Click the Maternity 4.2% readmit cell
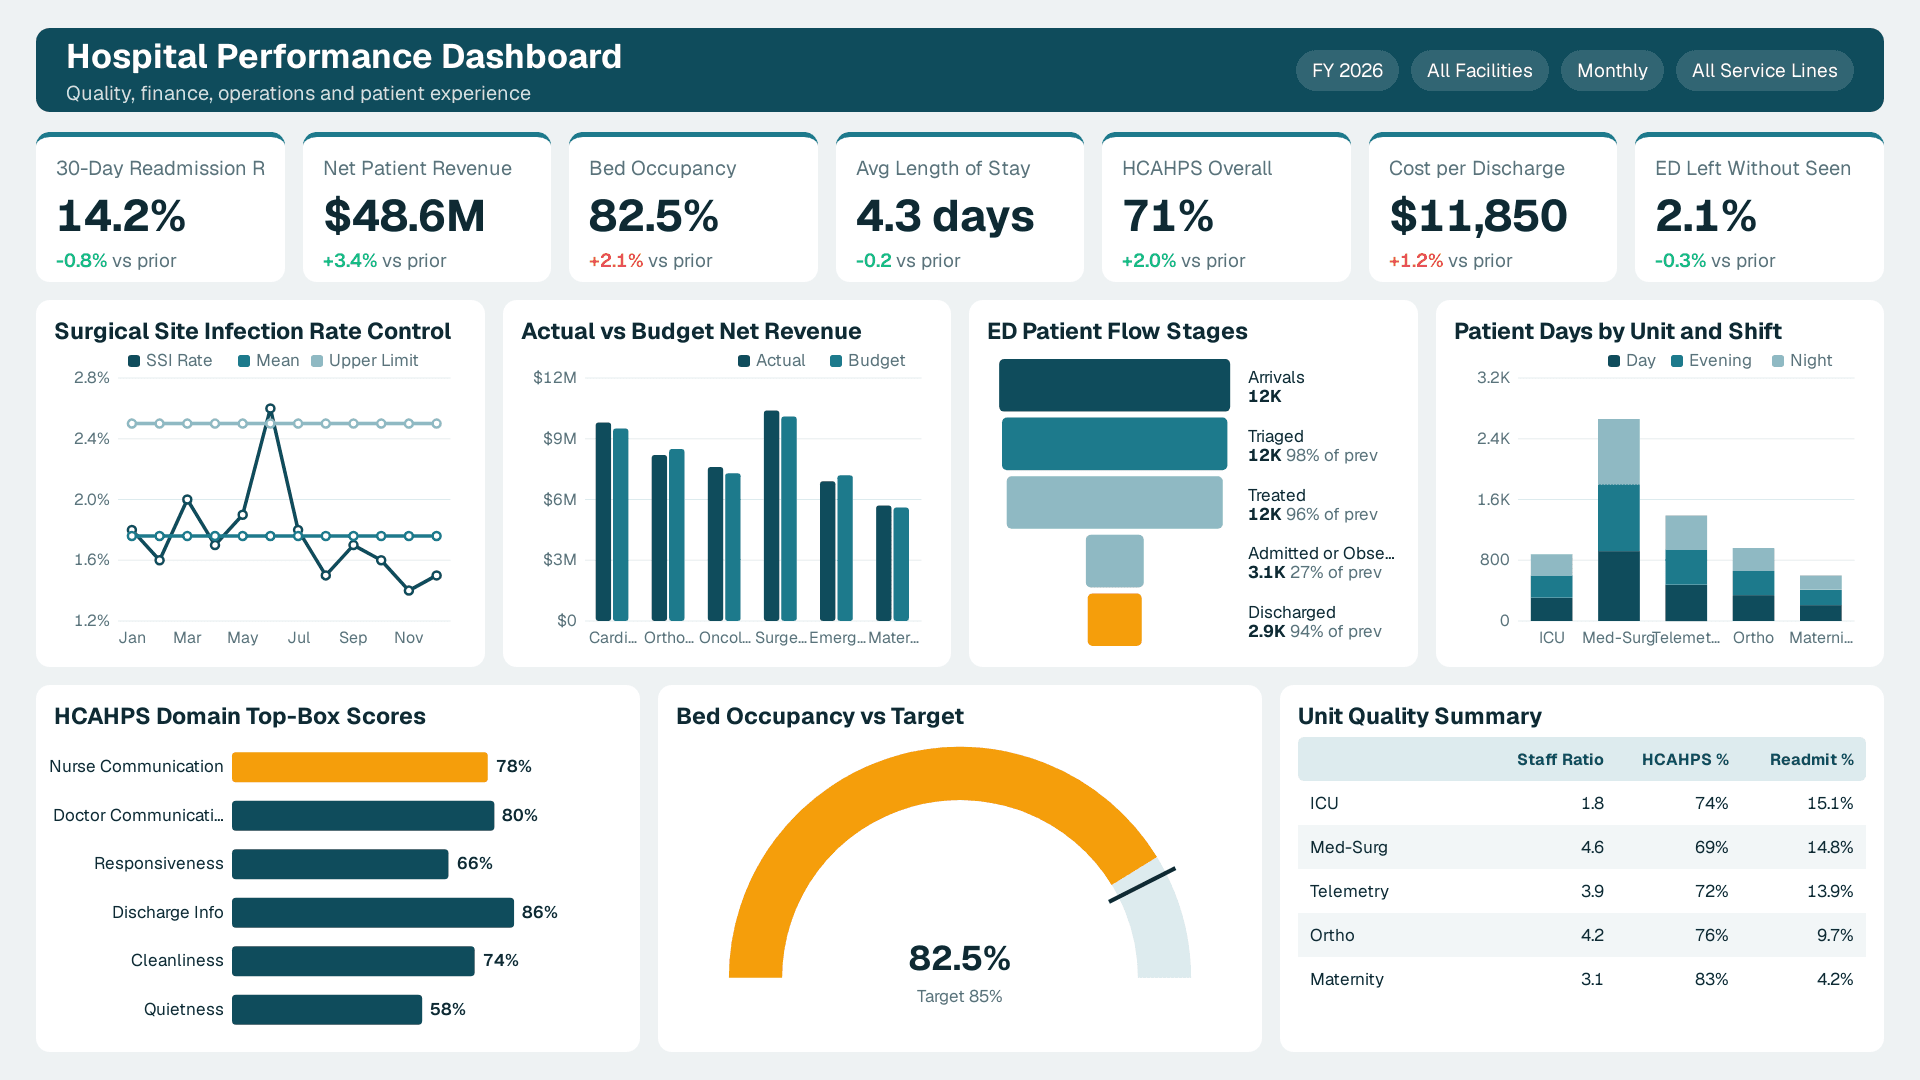This screenshot has width=1920, height=1080. coord(1834,979)
